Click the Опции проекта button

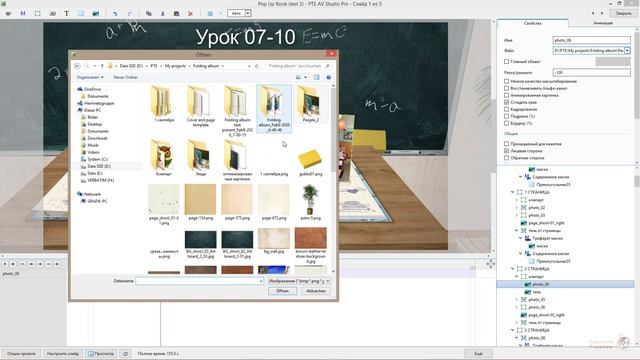21,353
